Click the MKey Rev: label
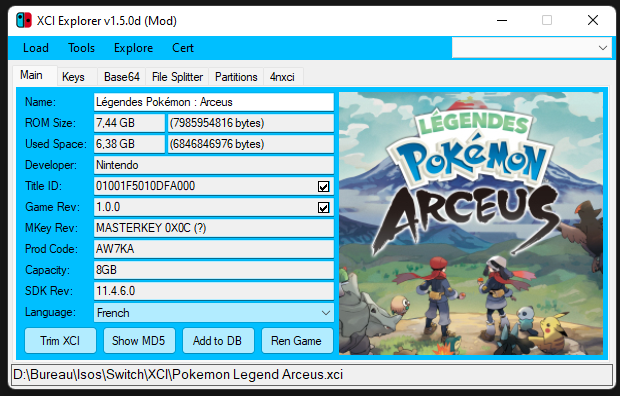Image resolution: width=620 pixels, height=396 pixels. tap(51, 228)
